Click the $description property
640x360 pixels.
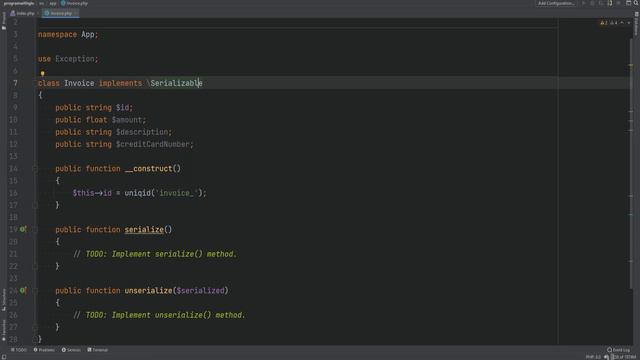pyautogui.click(x=142, y=132)
